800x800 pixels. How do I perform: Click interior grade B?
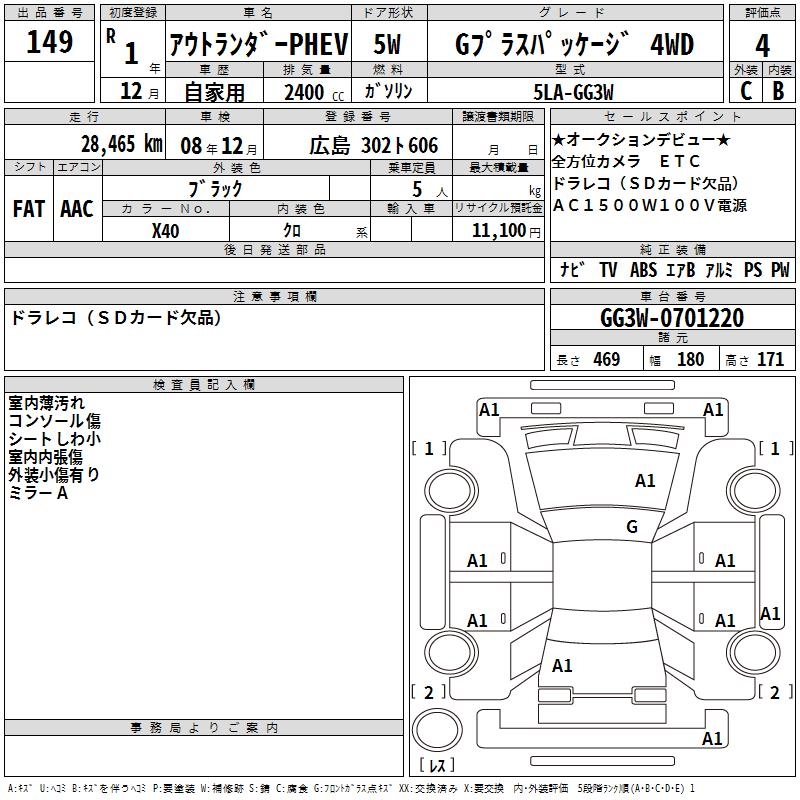click(x=779, y=91)
